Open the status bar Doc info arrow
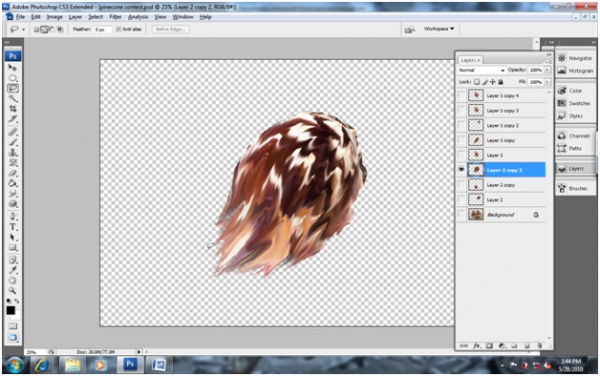The height and width of the screenshot is (376, 600). pyautogui.click(x=139, y=352)
